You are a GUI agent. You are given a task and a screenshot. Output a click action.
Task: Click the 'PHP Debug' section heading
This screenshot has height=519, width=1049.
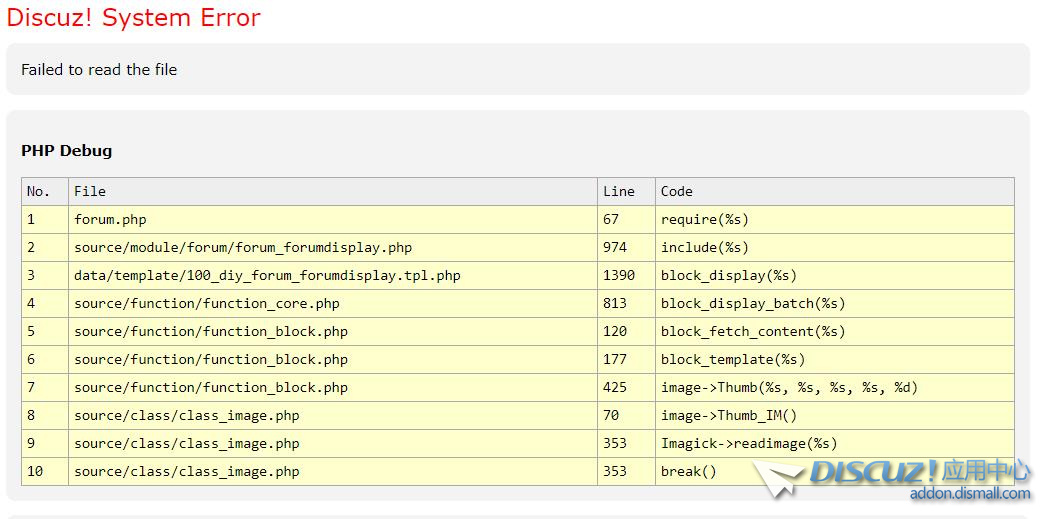(67, 150)
